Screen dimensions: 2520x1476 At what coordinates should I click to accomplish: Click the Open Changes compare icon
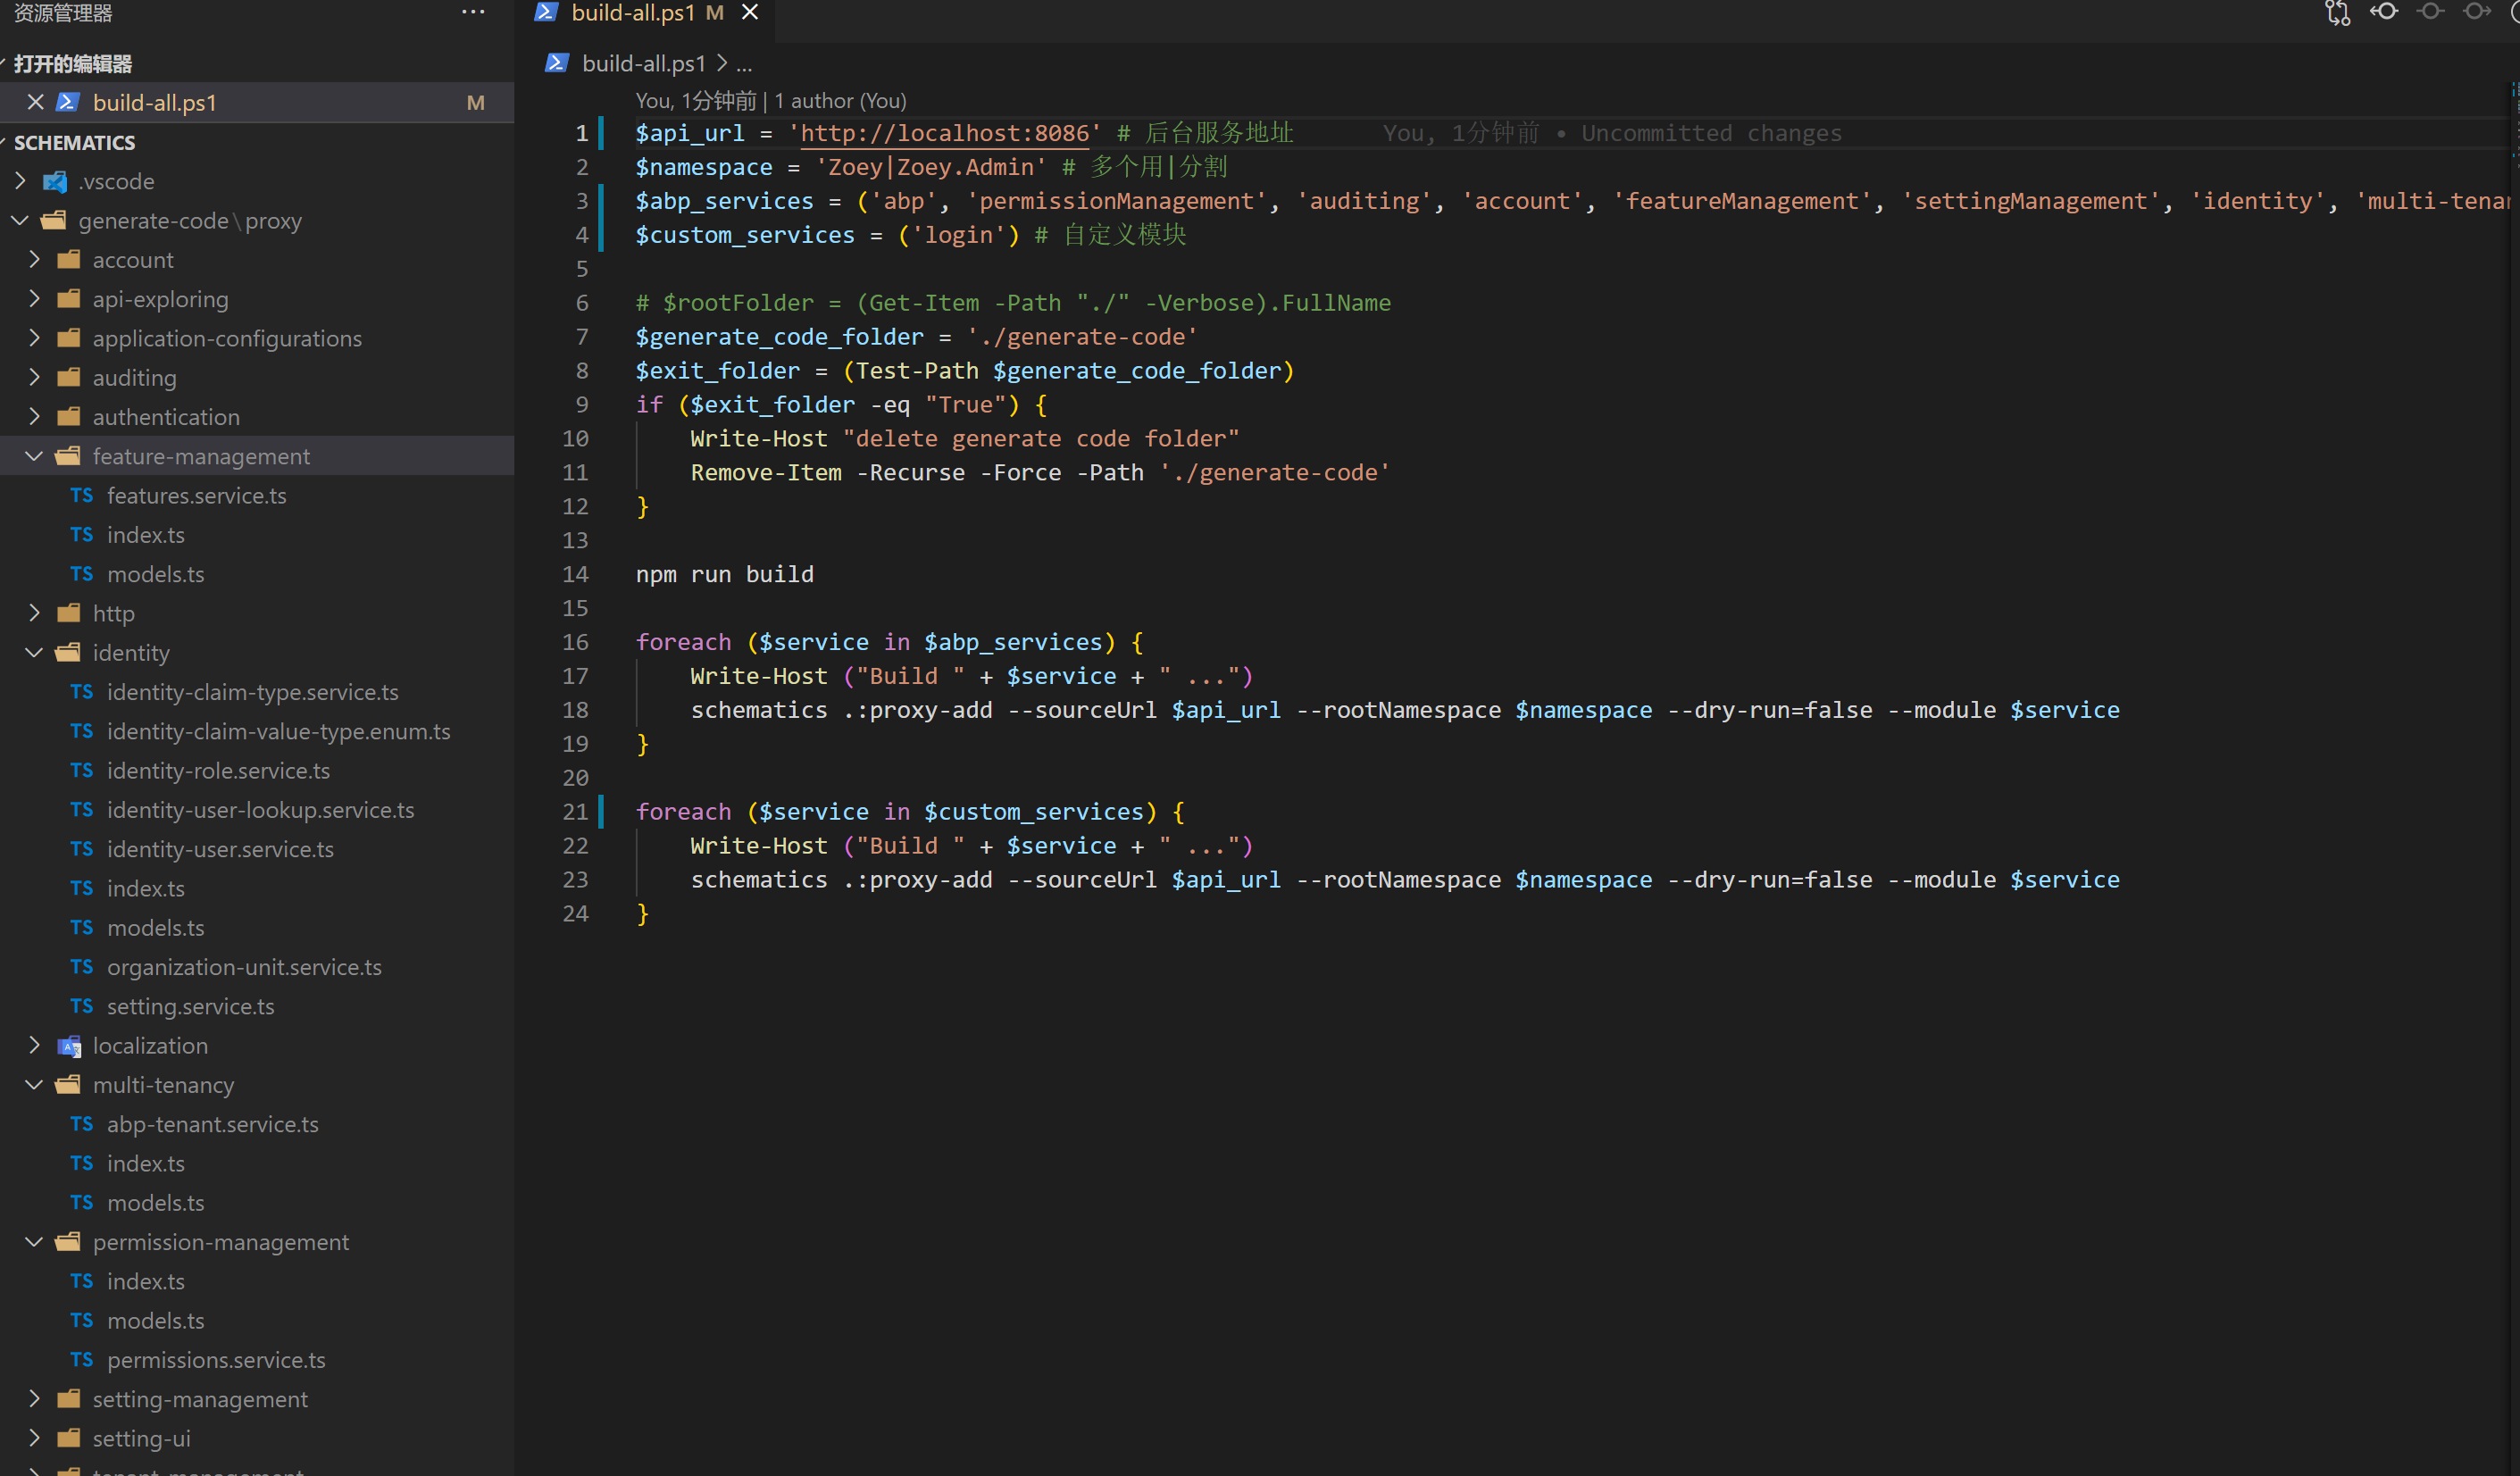click(x=2337, y=13)
